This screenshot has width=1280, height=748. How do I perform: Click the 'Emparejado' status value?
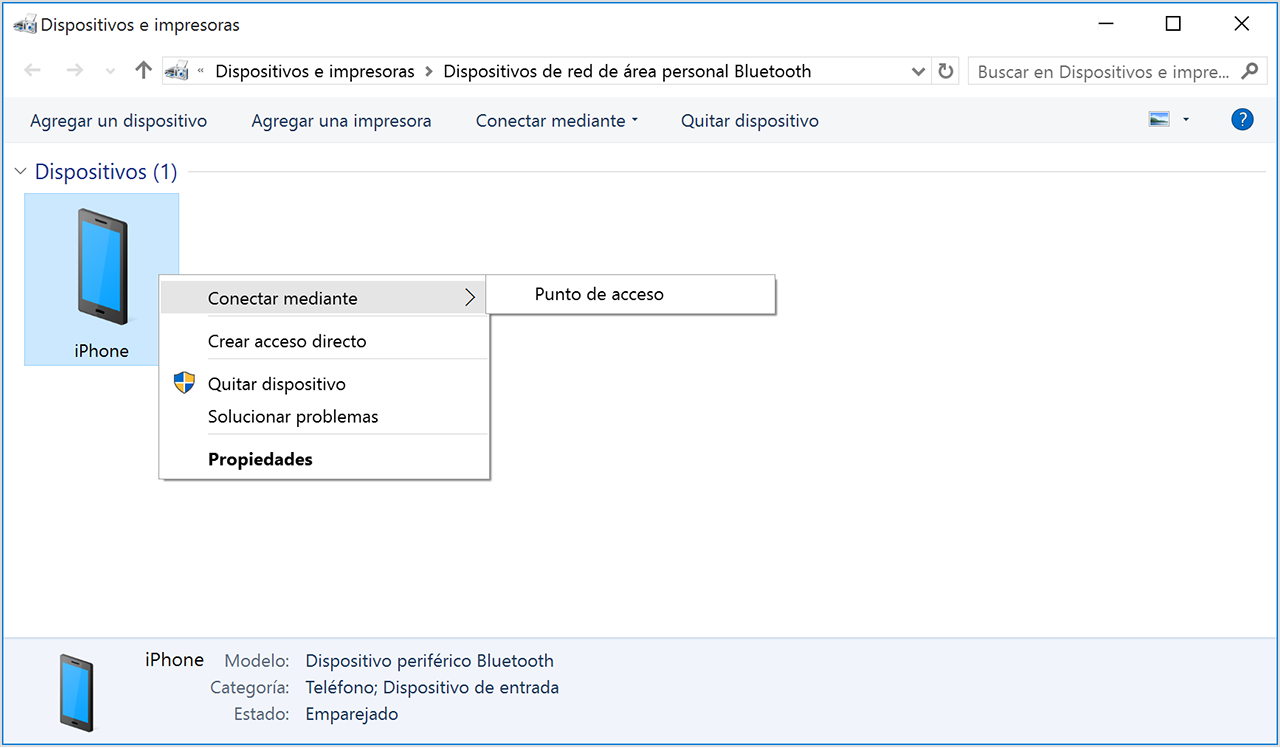click(352, 715)
